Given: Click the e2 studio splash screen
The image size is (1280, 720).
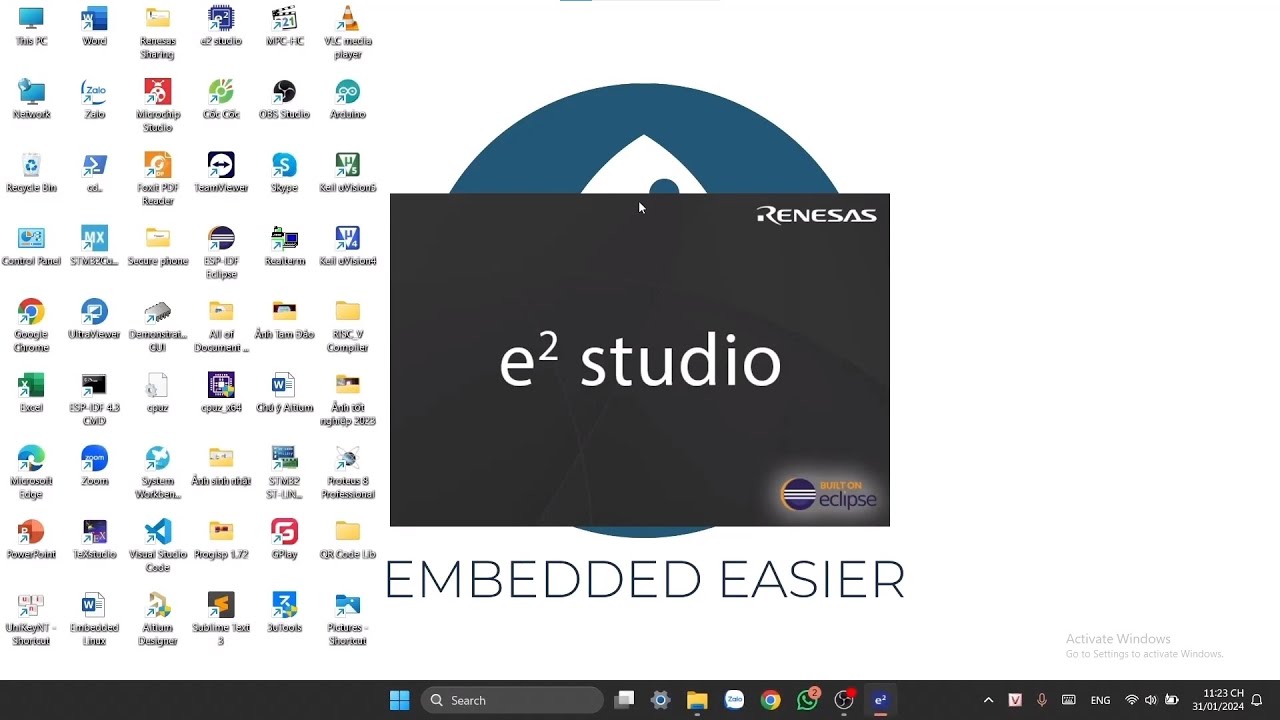Looking at the screenshot, I should click(639, 360).
